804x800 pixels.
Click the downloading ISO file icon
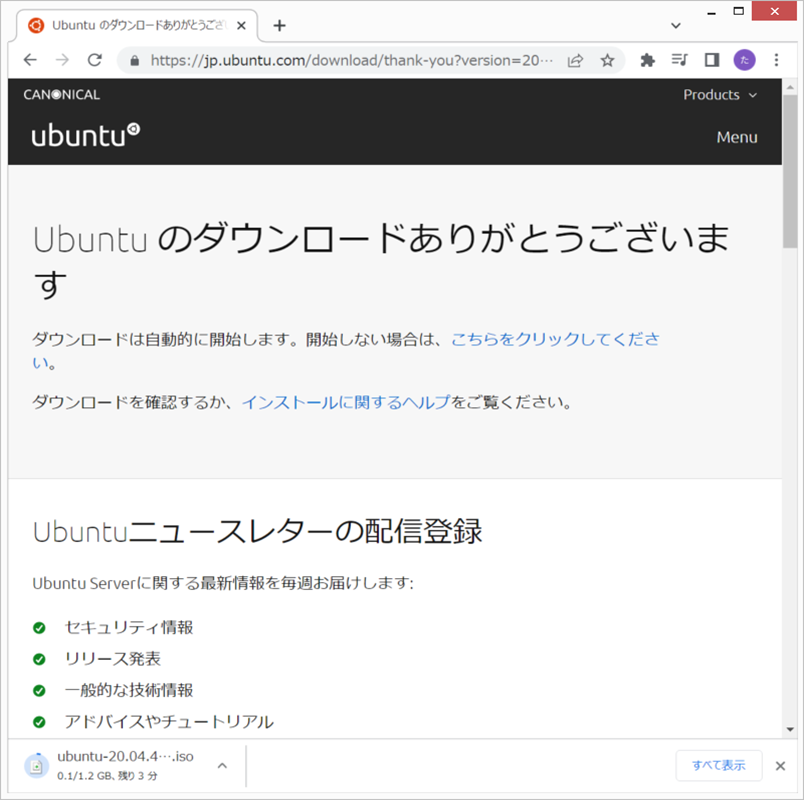37,766
